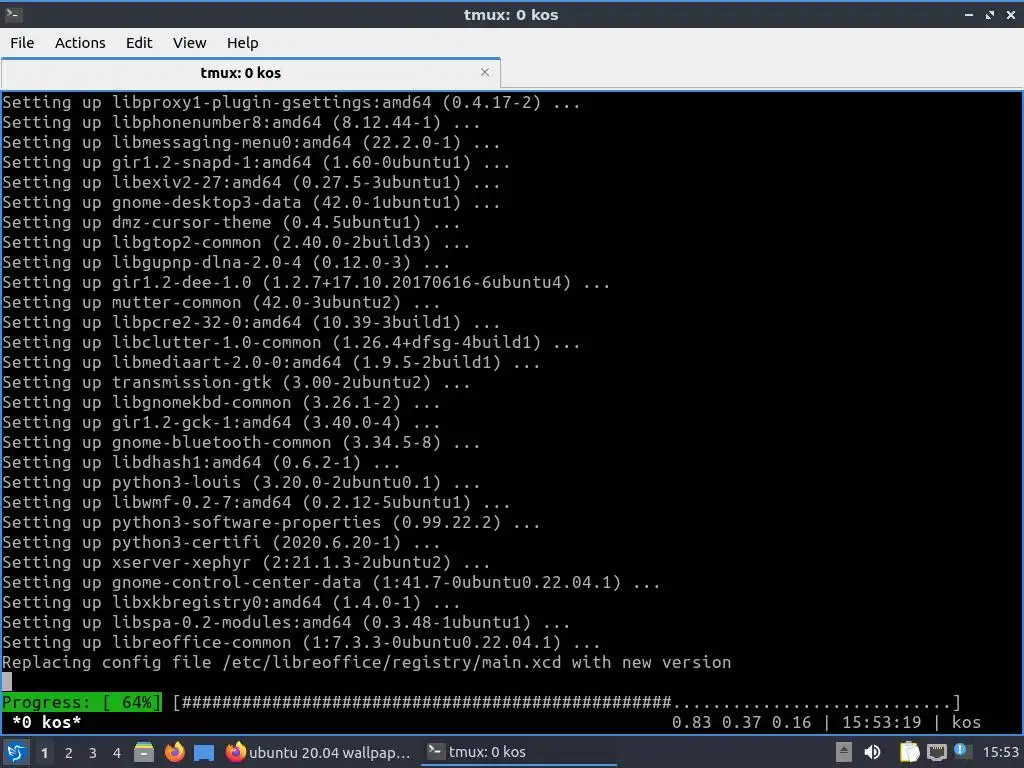
Task: Minimize the terminal window
Action: 968,14
